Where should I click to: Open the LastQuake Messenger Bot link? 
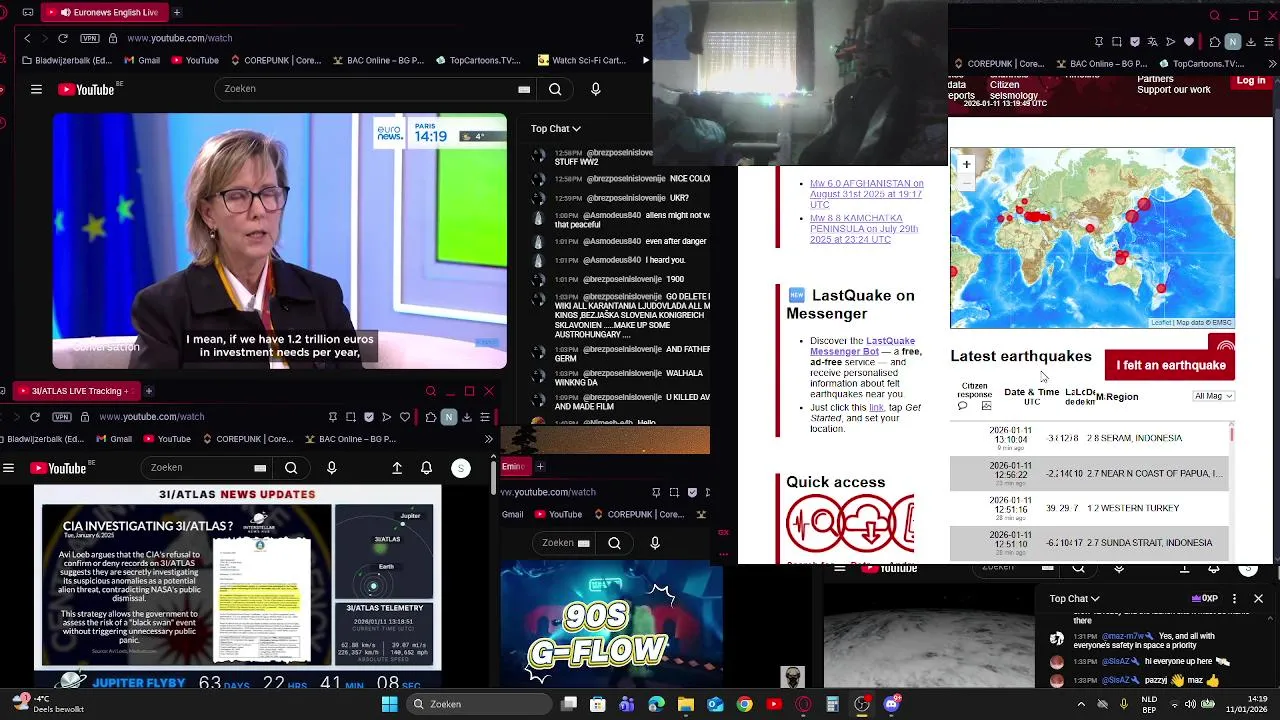point(862,346)
